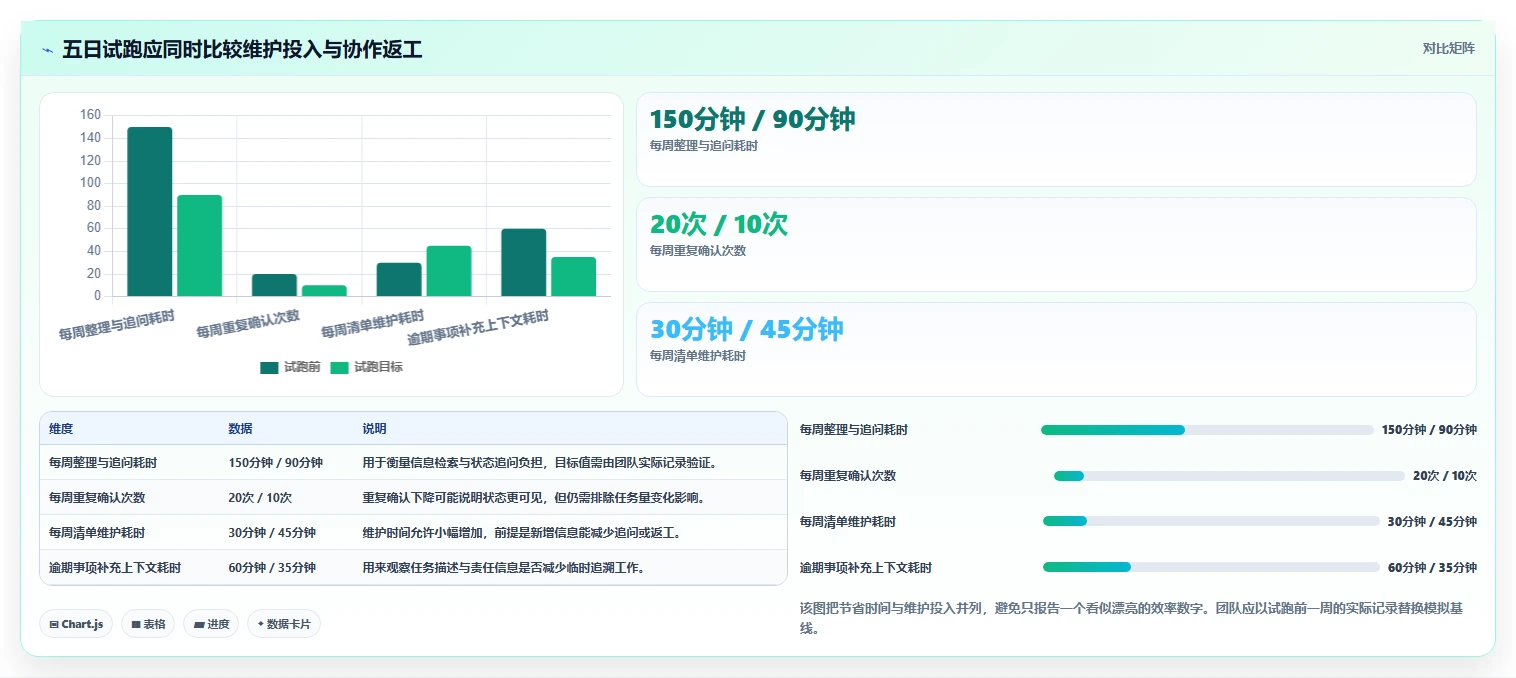Click the 150分钟 / 90分钟 stat card heading

point(752,119)
